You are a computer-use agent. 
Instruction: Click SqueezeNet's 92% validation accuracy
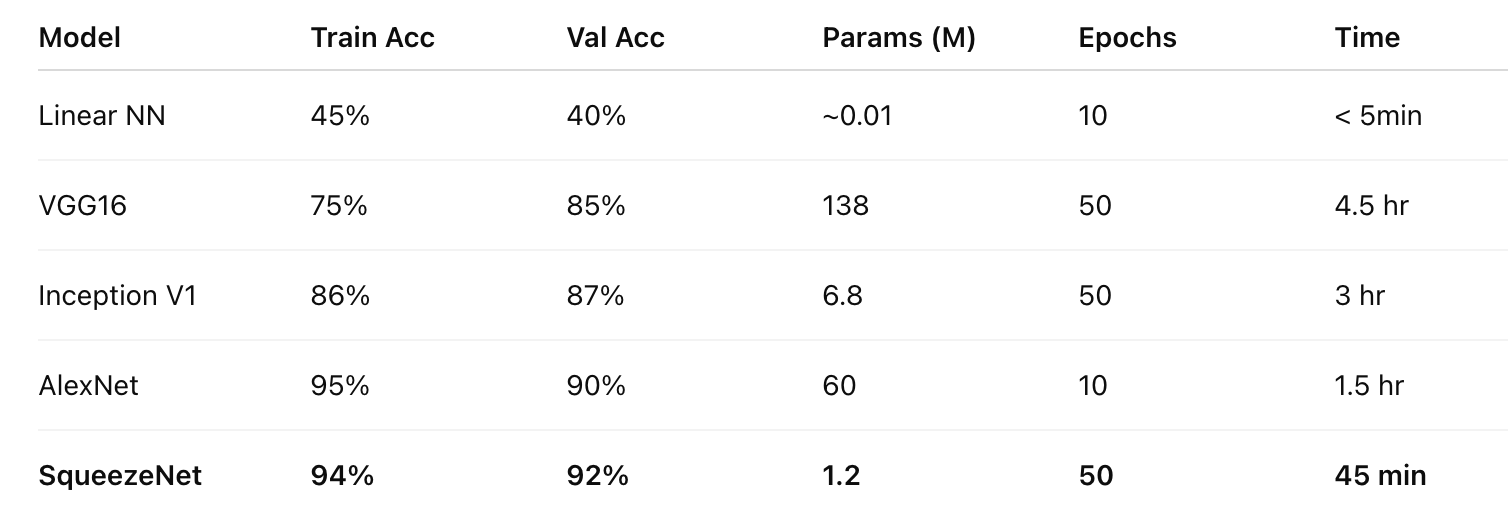(x=597, y=476)
